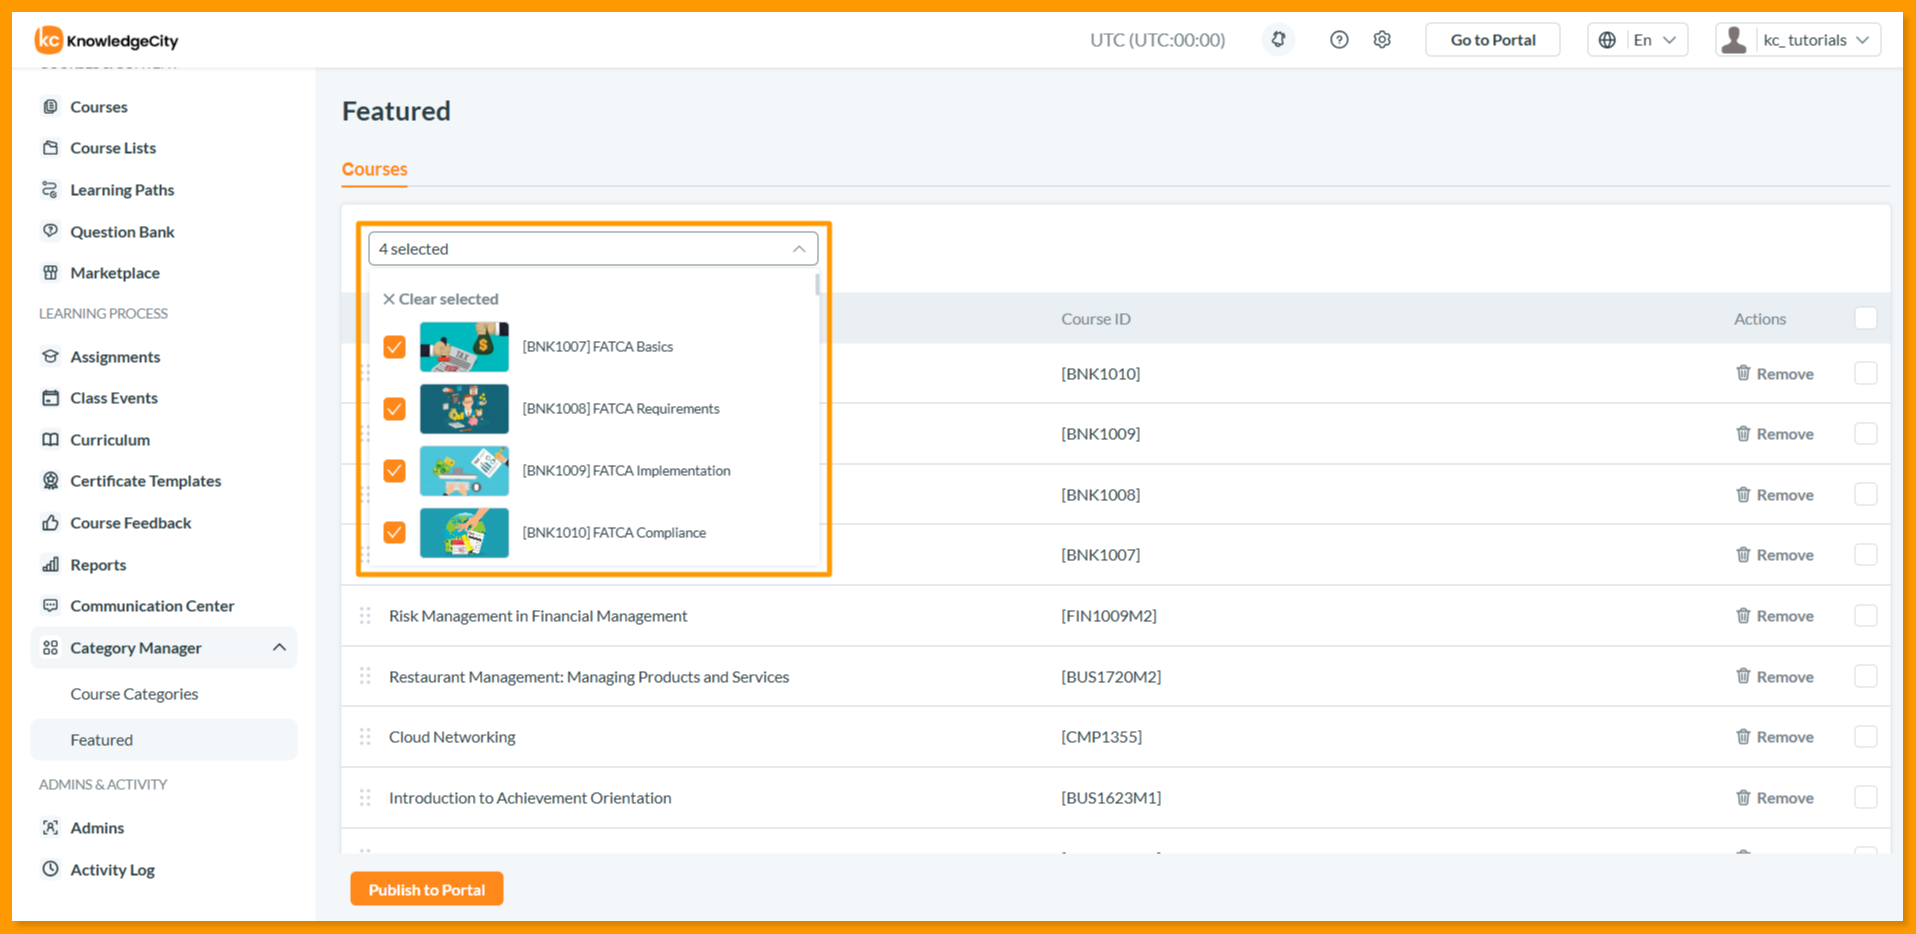Click the trash icon for CMP1355 row
This screenshot has height=934, width=1916.
click(1743, 736)
